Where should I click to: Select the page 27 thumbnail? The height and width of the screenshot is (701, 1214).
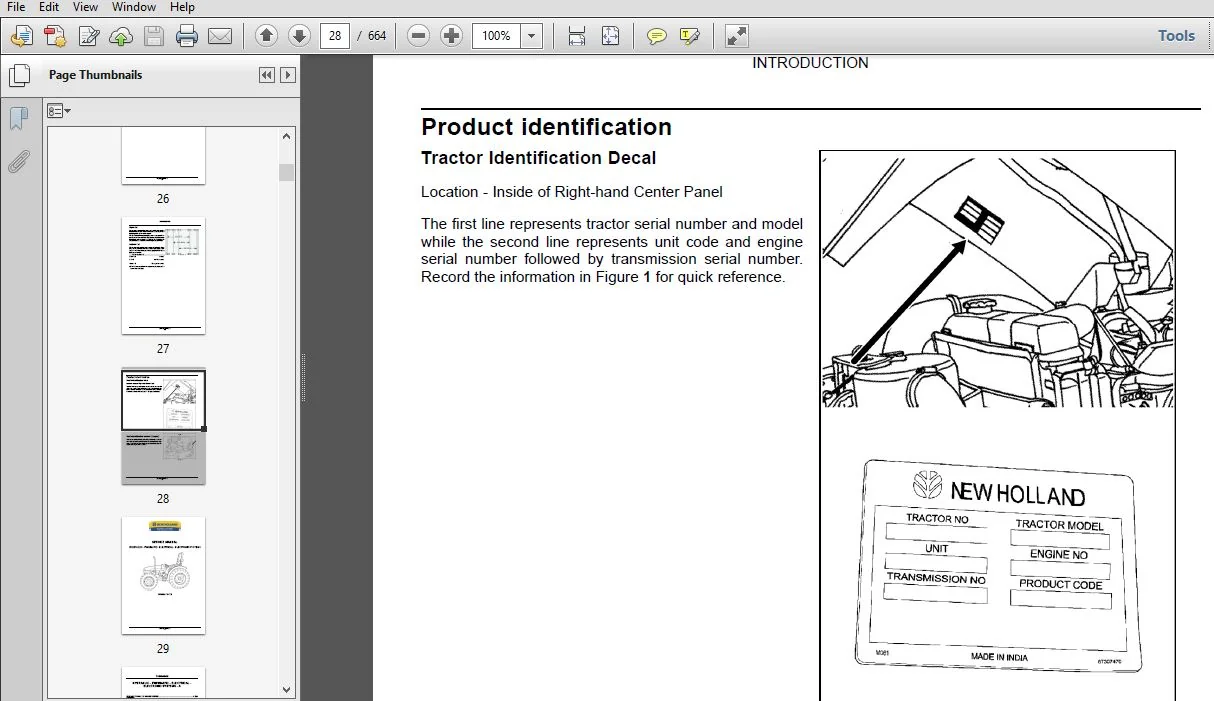click(163, 276)
